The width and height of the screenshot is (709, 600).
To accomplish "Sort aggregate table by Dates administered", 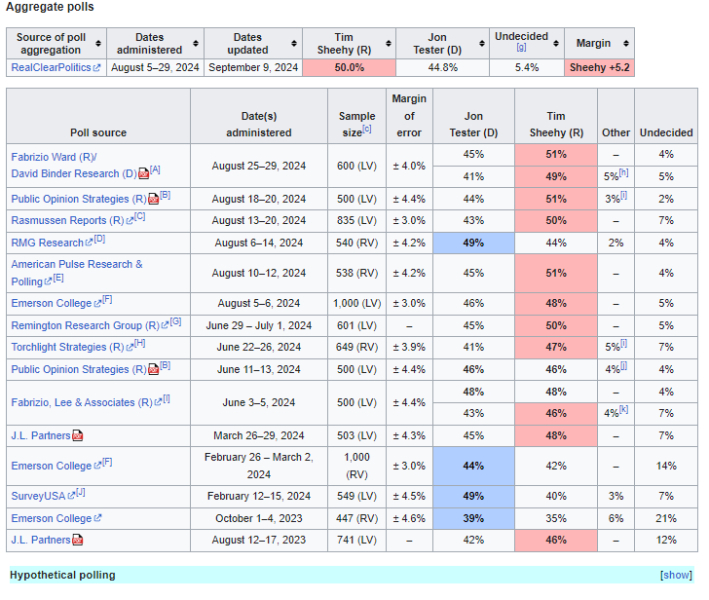I will click(x=195, y=43).
